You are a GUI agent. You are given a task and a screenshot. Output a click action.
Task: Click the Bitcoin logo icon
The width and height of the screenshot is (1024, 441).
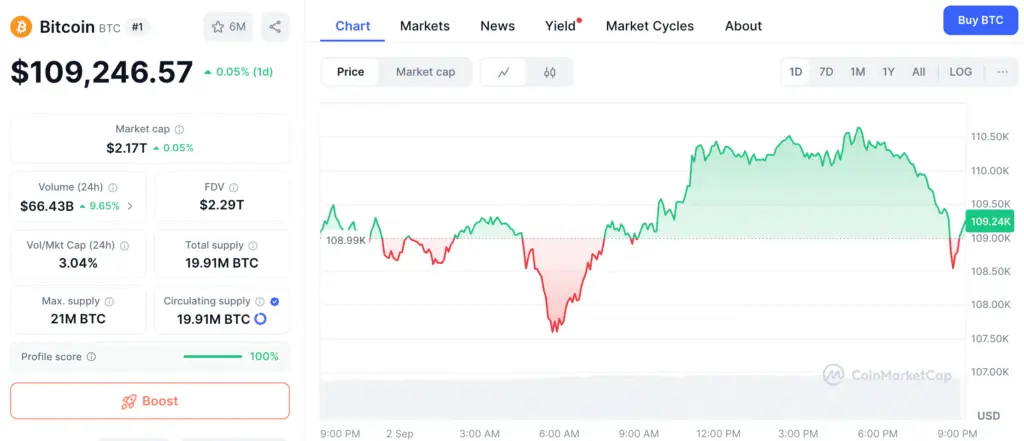[x=21, y=27]
